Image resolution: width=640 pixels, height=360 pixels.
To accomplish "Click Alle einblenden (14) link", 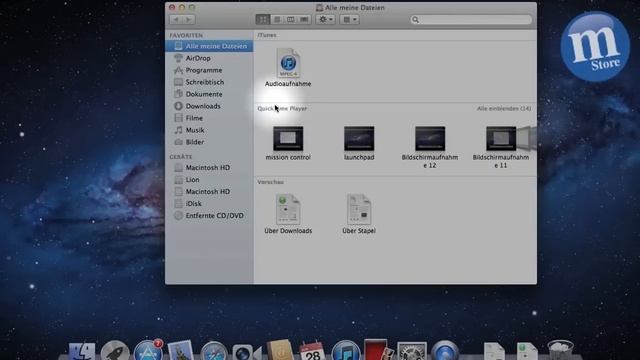I will (504, 109).
